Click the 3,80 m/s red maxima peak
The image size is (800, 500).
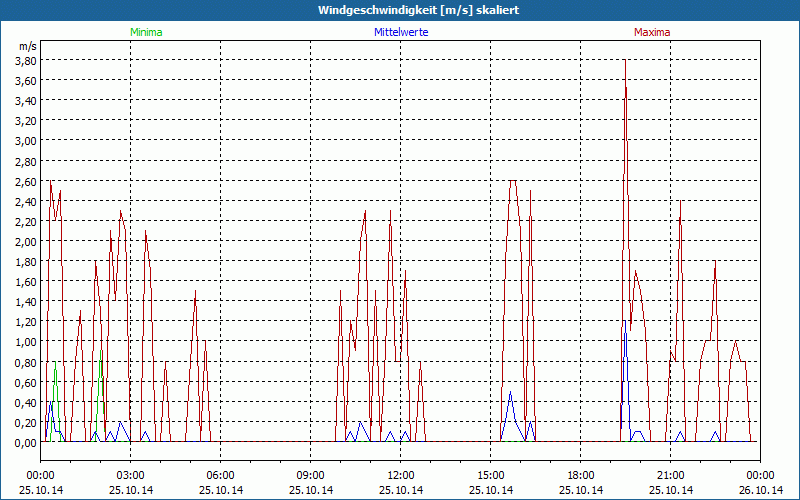coord(624,61)
